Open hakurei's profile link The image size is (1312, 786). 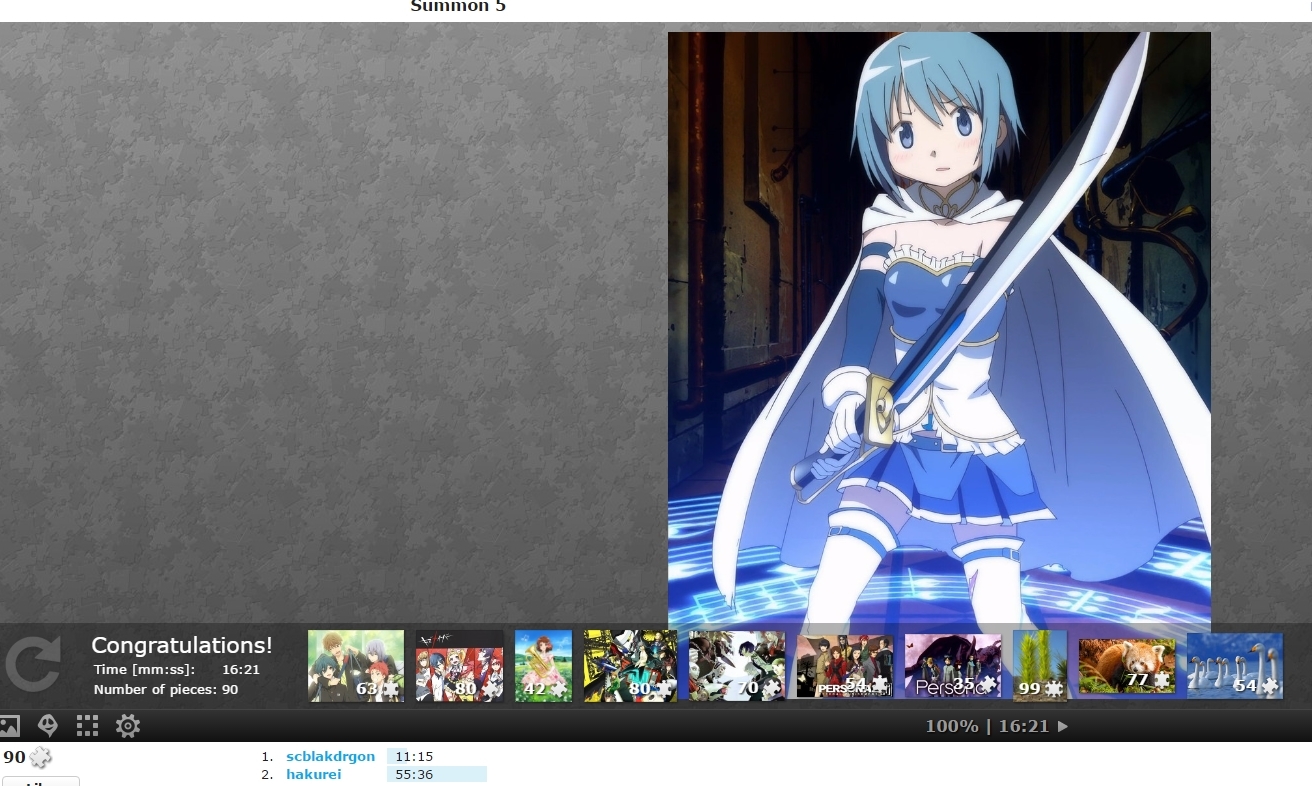pyautogui.click(x=314, y=775)
